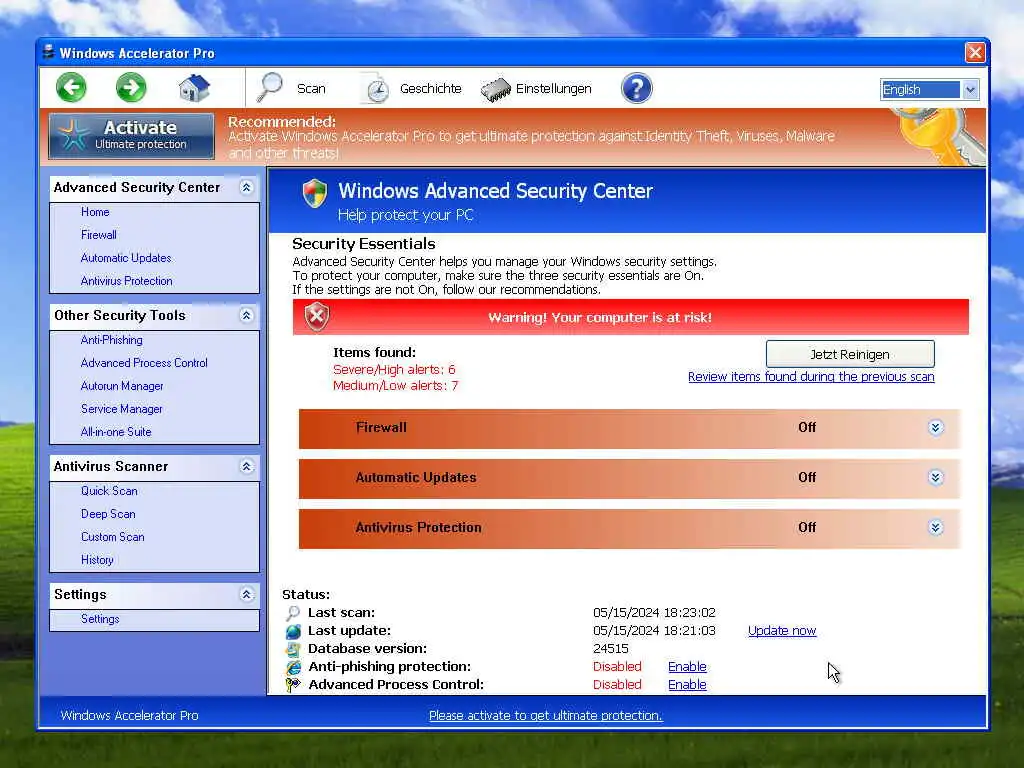The height and width of the screenshot is (768, 1024).
Task: Click the Activate Ultimate protection button
Action: coord(131,136)
